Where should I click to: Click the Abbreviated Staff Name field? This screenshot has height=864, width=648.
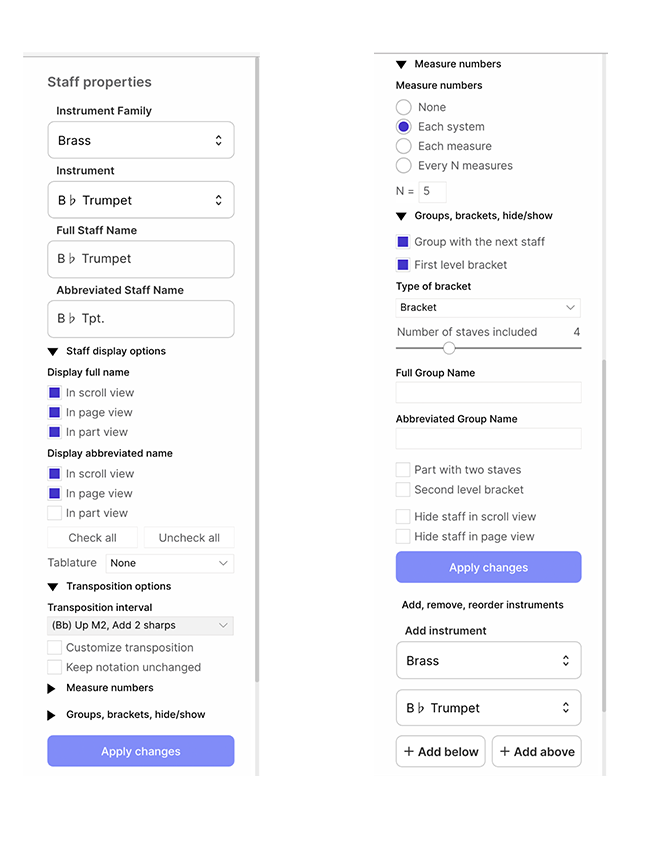coord(141,319)
